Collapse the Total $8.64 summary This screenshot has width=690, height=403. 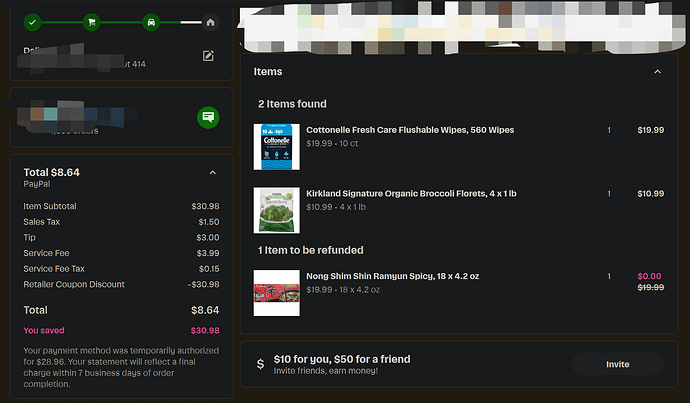(213, 172)
